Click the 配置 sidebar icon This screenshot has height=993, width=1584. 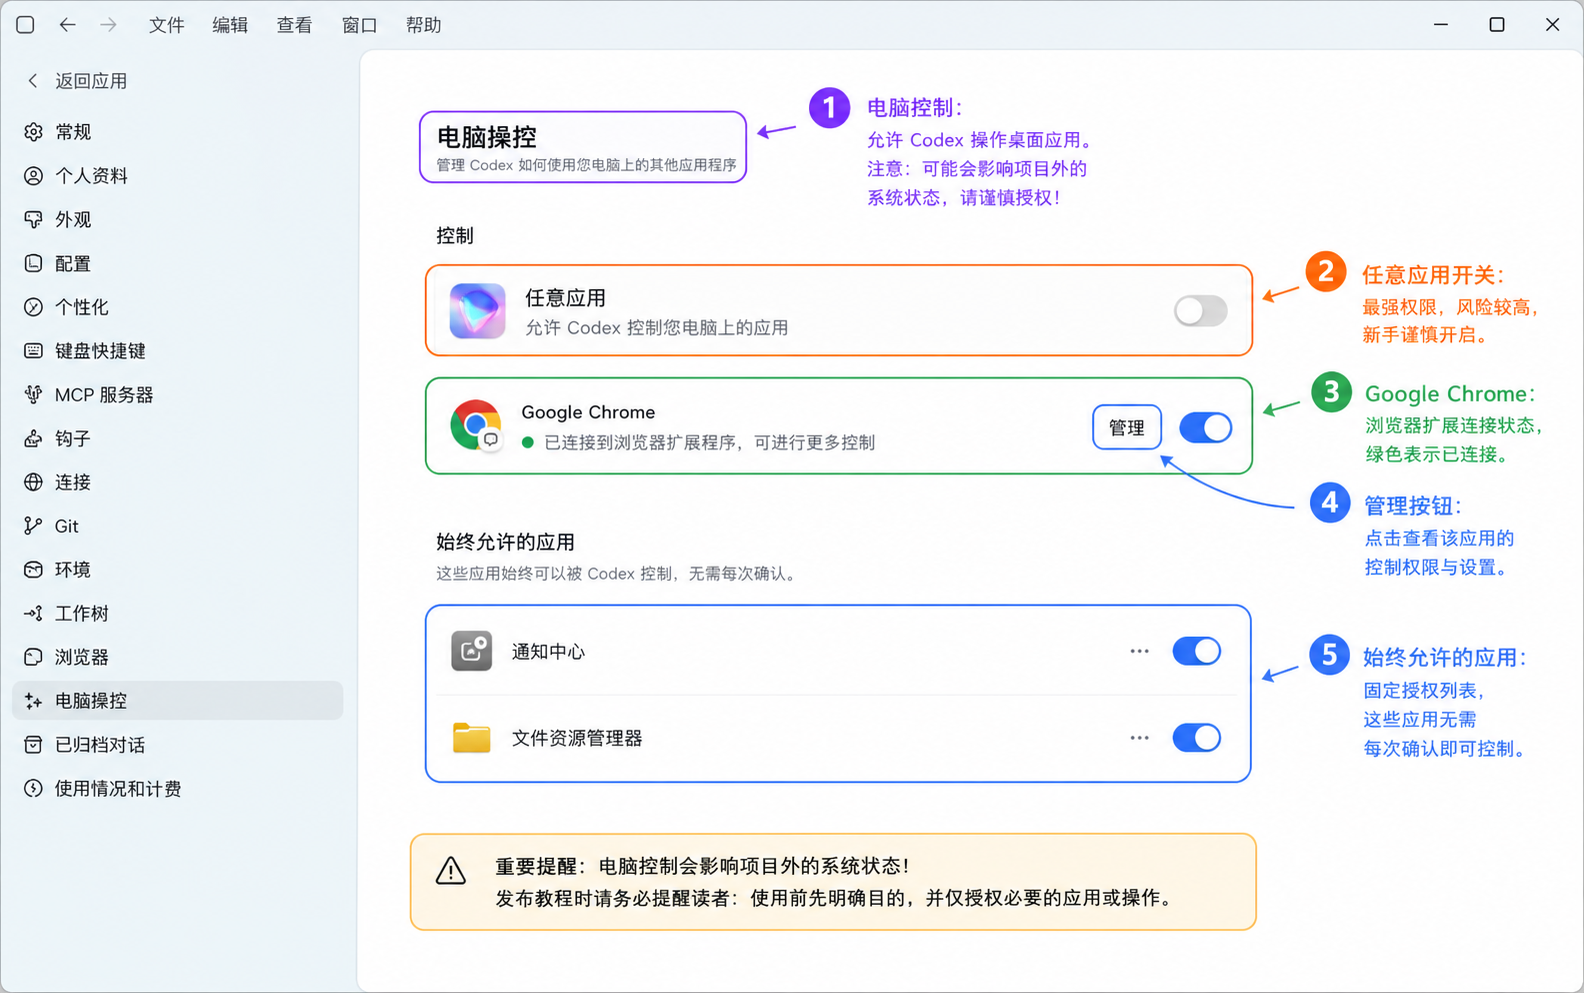pos(33,263)
